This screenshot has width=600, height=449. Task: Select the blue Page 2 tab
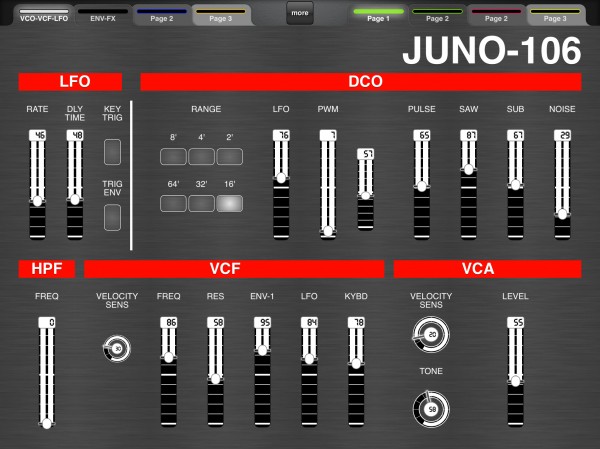pyautogui.click(x=162, y=15)
